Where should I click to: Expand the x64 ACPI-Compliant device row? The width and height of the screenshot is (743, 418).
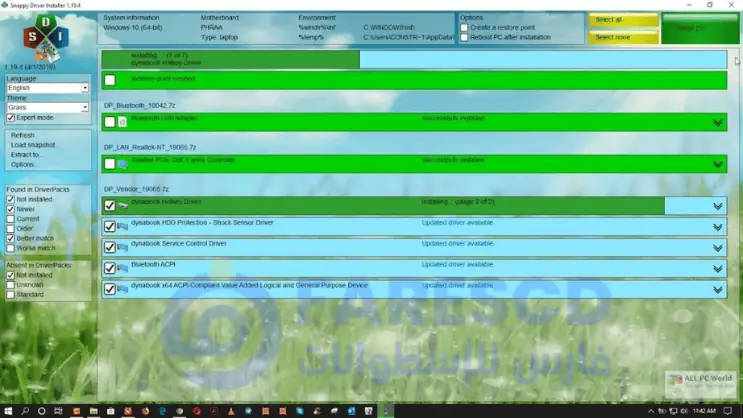click(x=717, y=290)
